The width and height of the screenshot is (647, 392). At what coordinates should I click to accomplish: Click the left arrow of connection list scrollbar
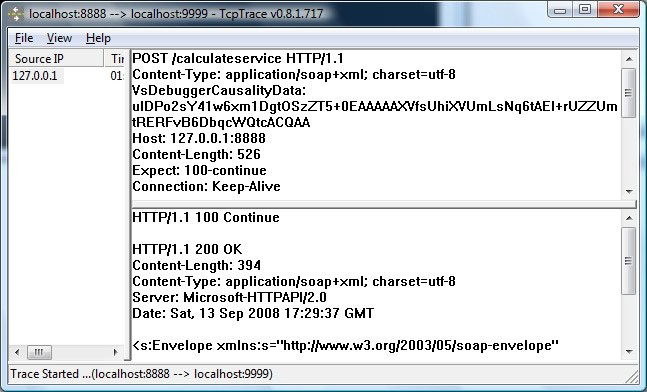click(x=17, y=352)
